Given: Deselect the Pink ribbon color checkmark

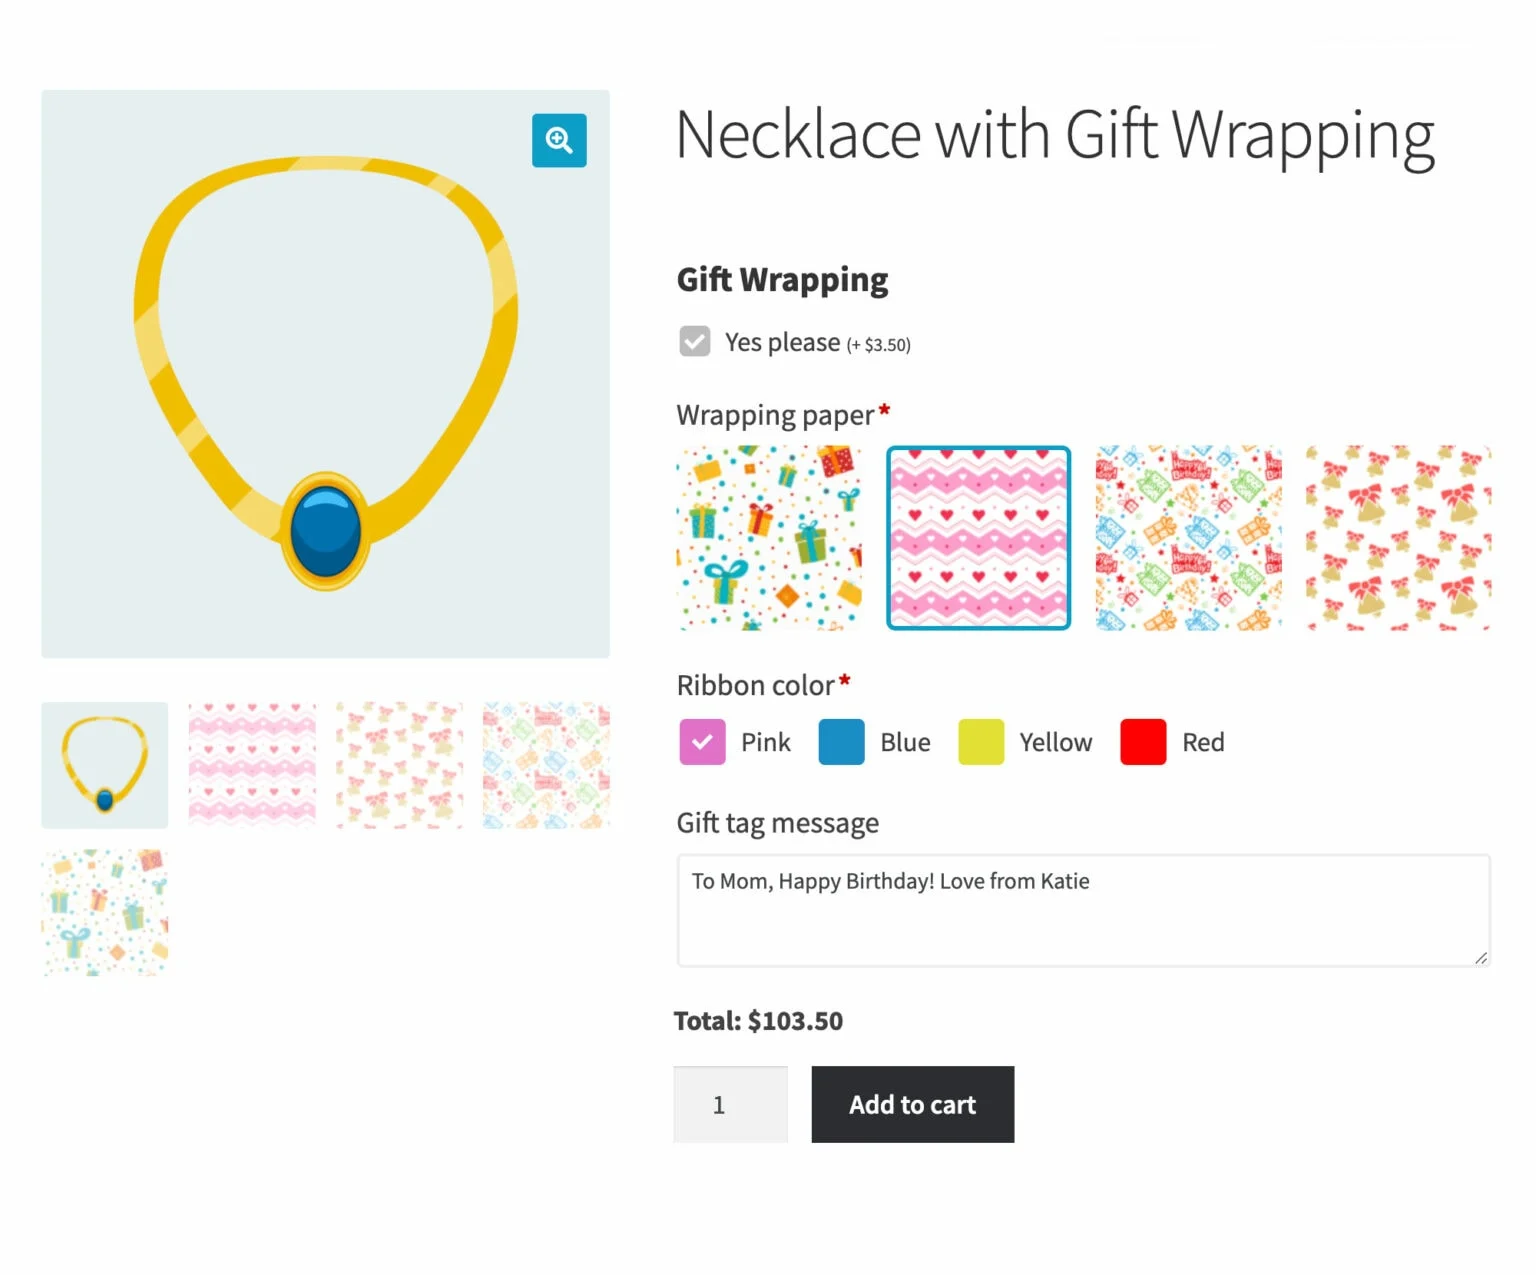Looking at the screenshot, I should point(701,742).
